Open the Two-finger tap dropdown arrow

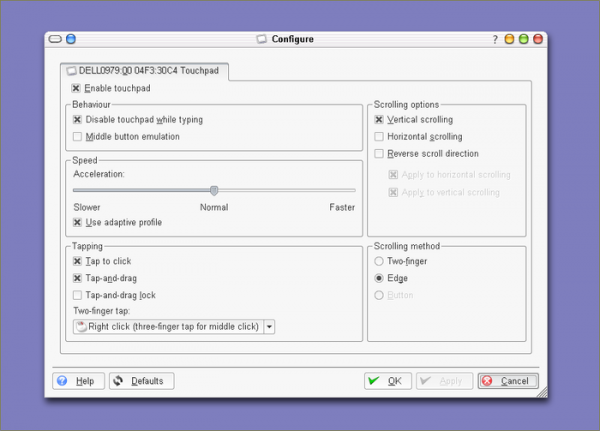(269, 326)
